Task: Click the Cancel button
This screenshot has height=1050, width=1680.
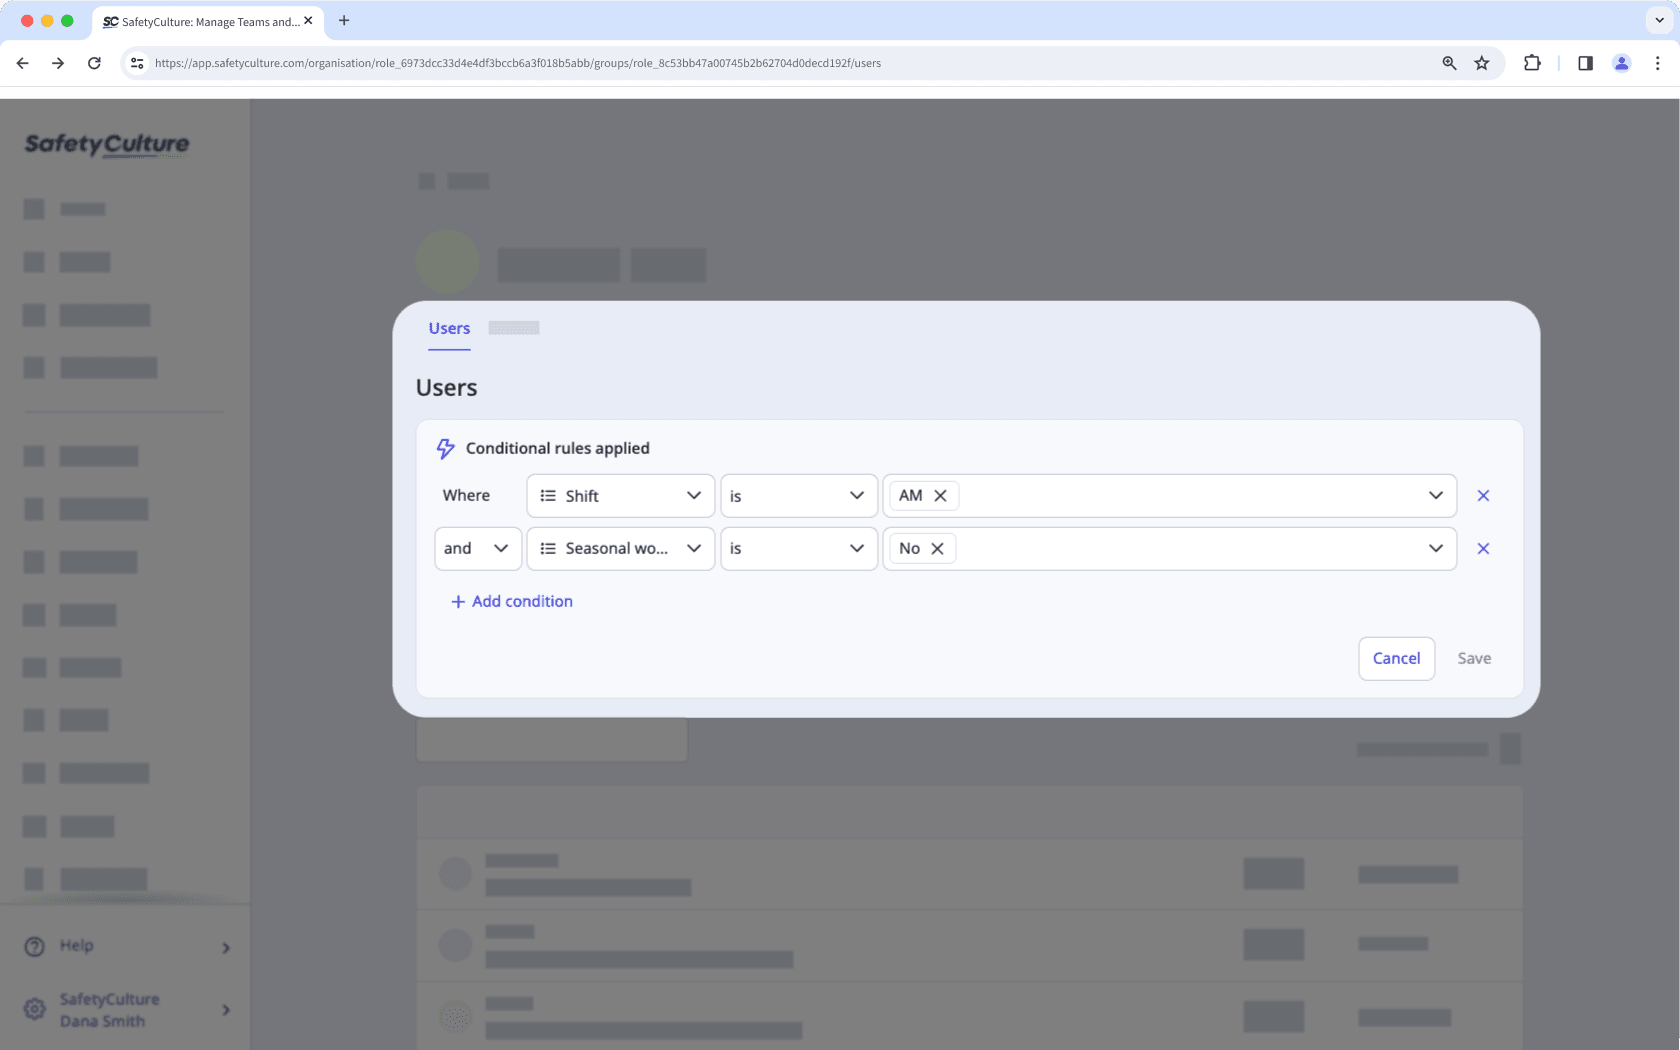Action: (x=1396, y=658)
